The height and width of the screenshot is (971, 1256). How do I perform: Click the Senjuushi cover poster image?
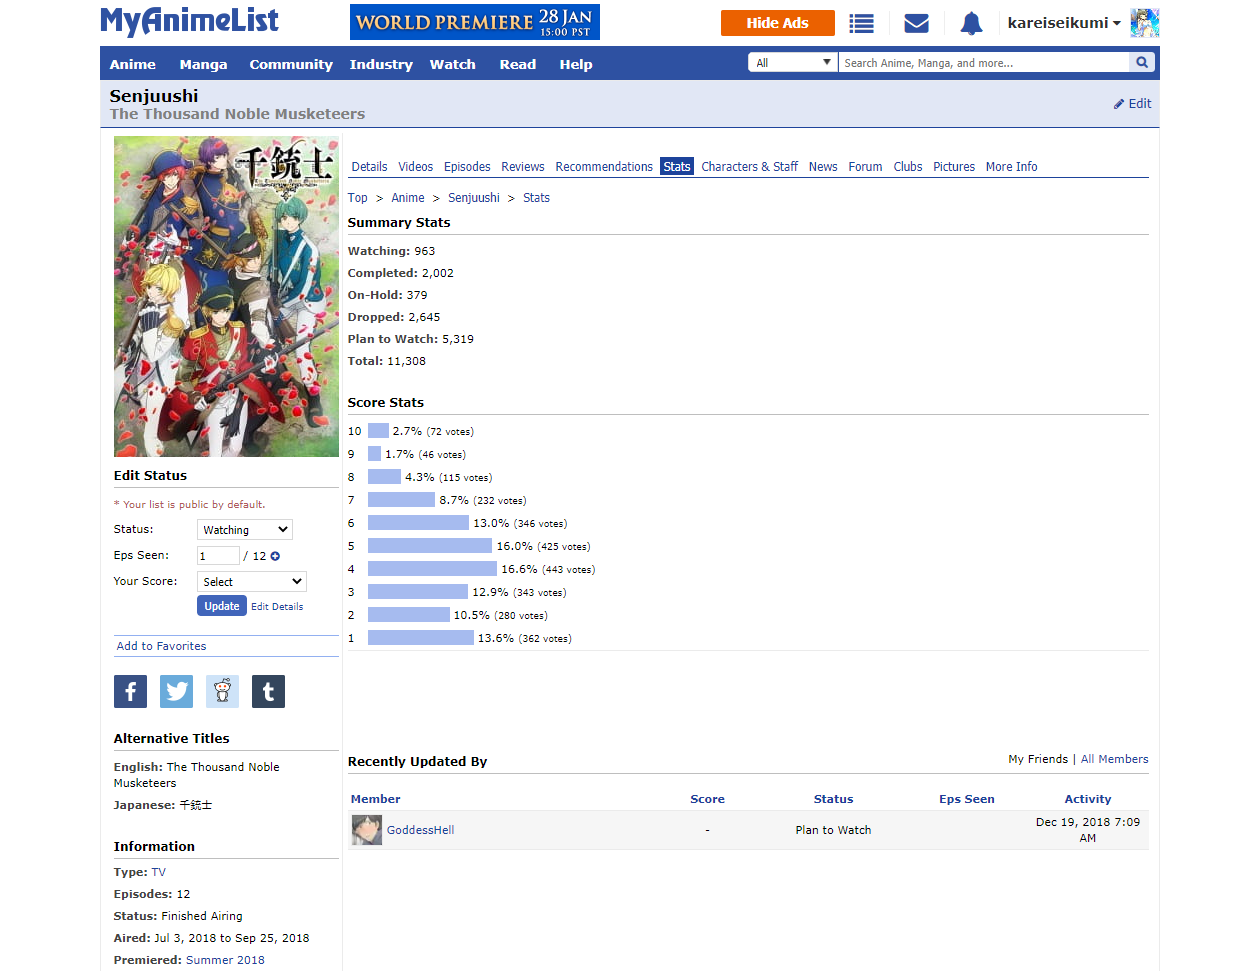click(226, 297)
